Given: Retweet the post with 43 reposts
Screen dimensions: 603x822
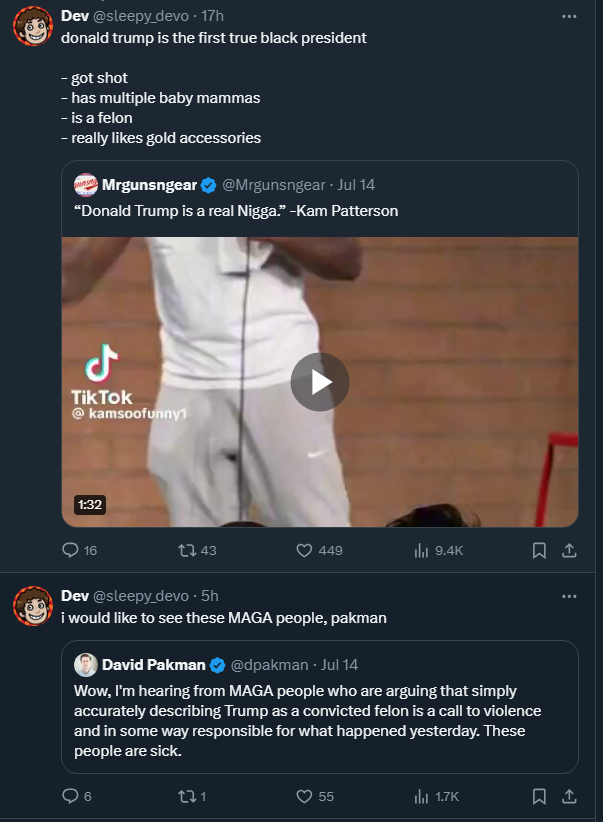Looking at the screenshot, I should pyautogui.click(x=197, y=550).
